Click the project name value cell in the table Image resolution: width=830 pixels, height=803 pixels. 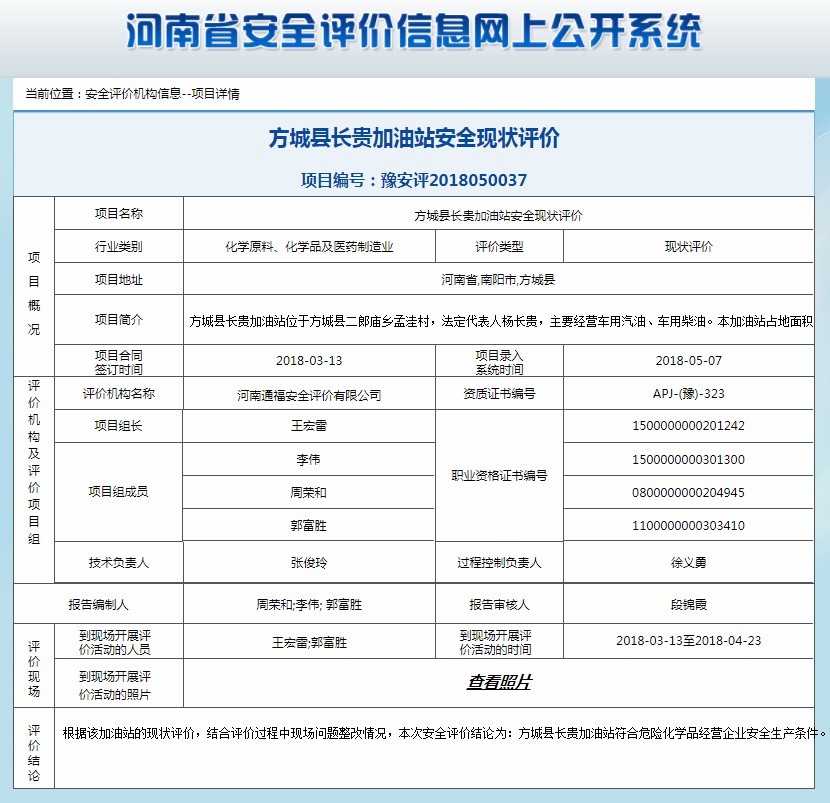click(x=498, y=213)
